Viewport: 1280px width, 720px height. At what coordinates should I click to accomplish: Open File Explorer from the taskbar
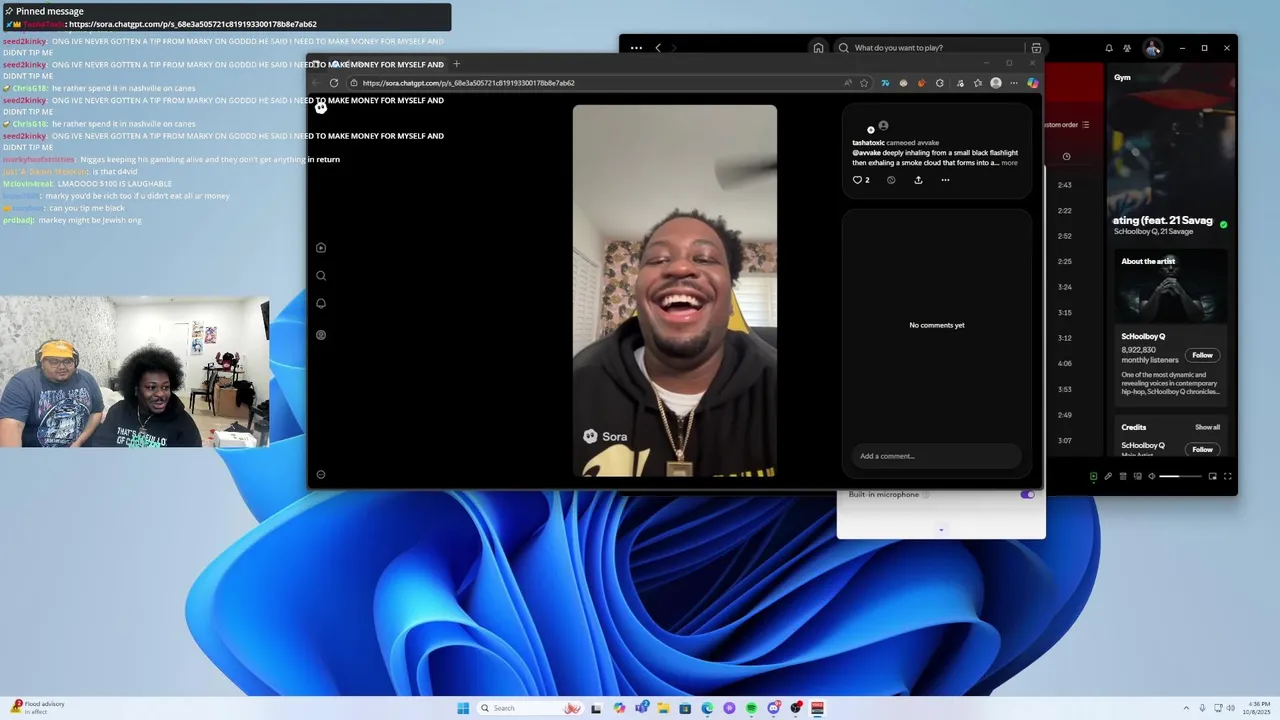pos(663,708)
